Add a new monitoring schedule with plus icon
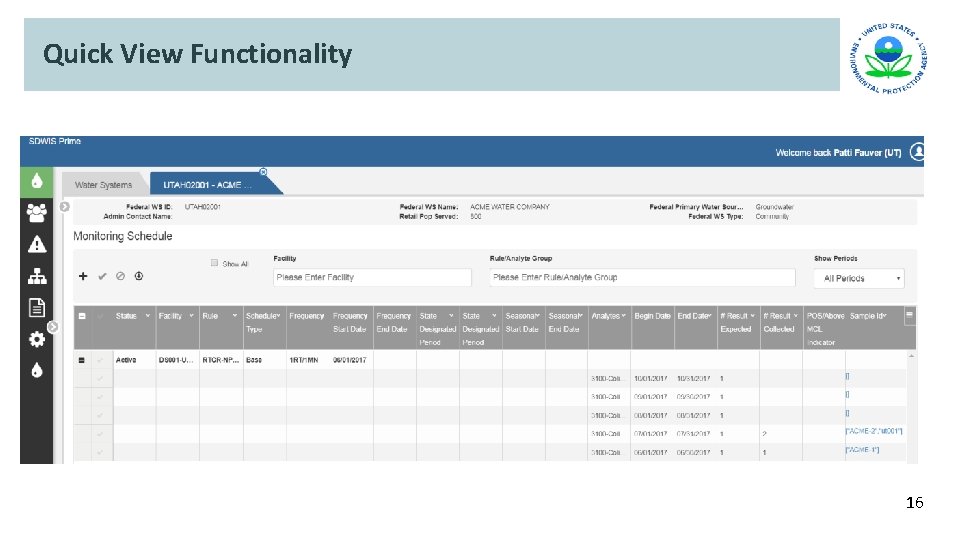The image size is (960, 540). [83, 276]
